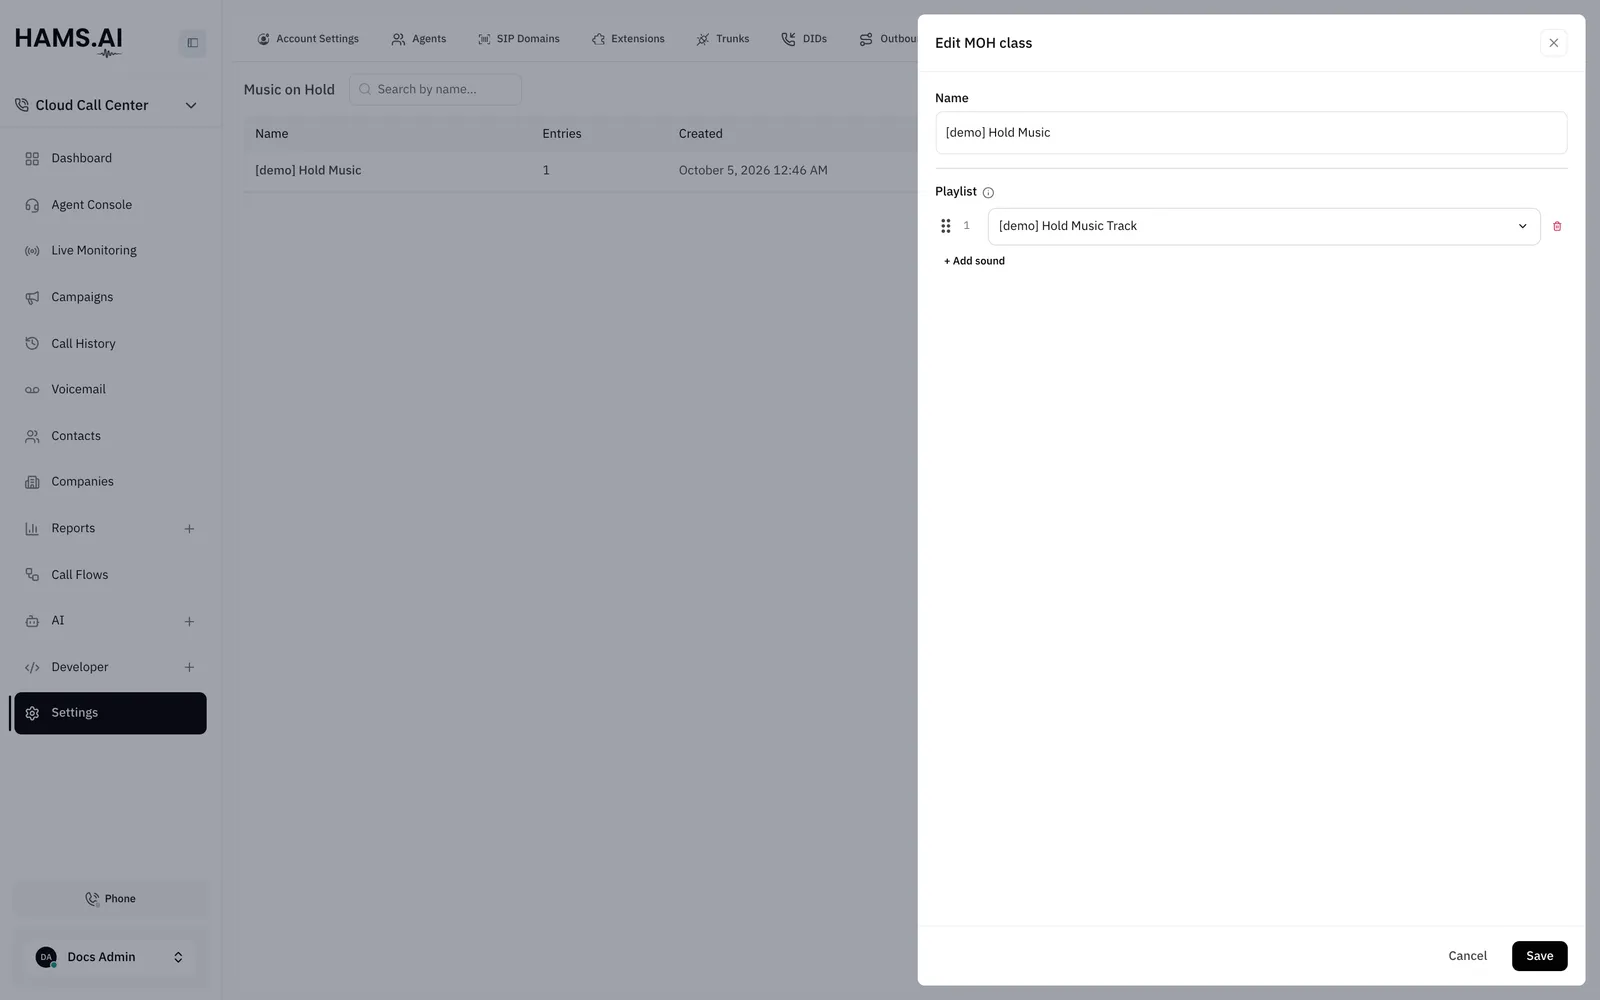Switch to the SIP Domains tab
1600x1000 pixels.
coord(519,39)
